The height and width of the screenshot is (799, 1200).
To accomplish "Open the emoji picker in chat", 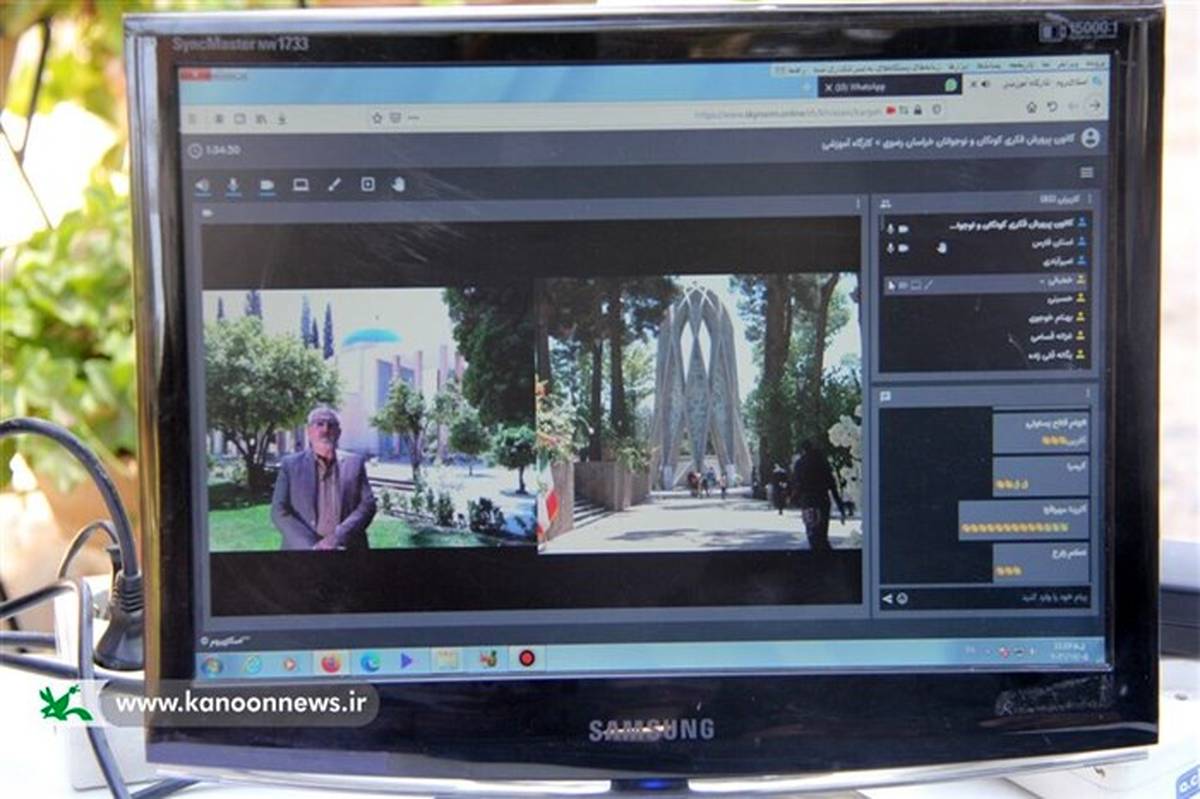I will coord(902,598).
